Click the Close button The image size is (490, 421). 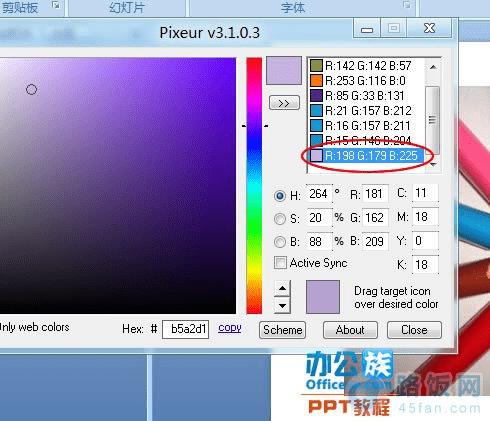click(414, 330)
